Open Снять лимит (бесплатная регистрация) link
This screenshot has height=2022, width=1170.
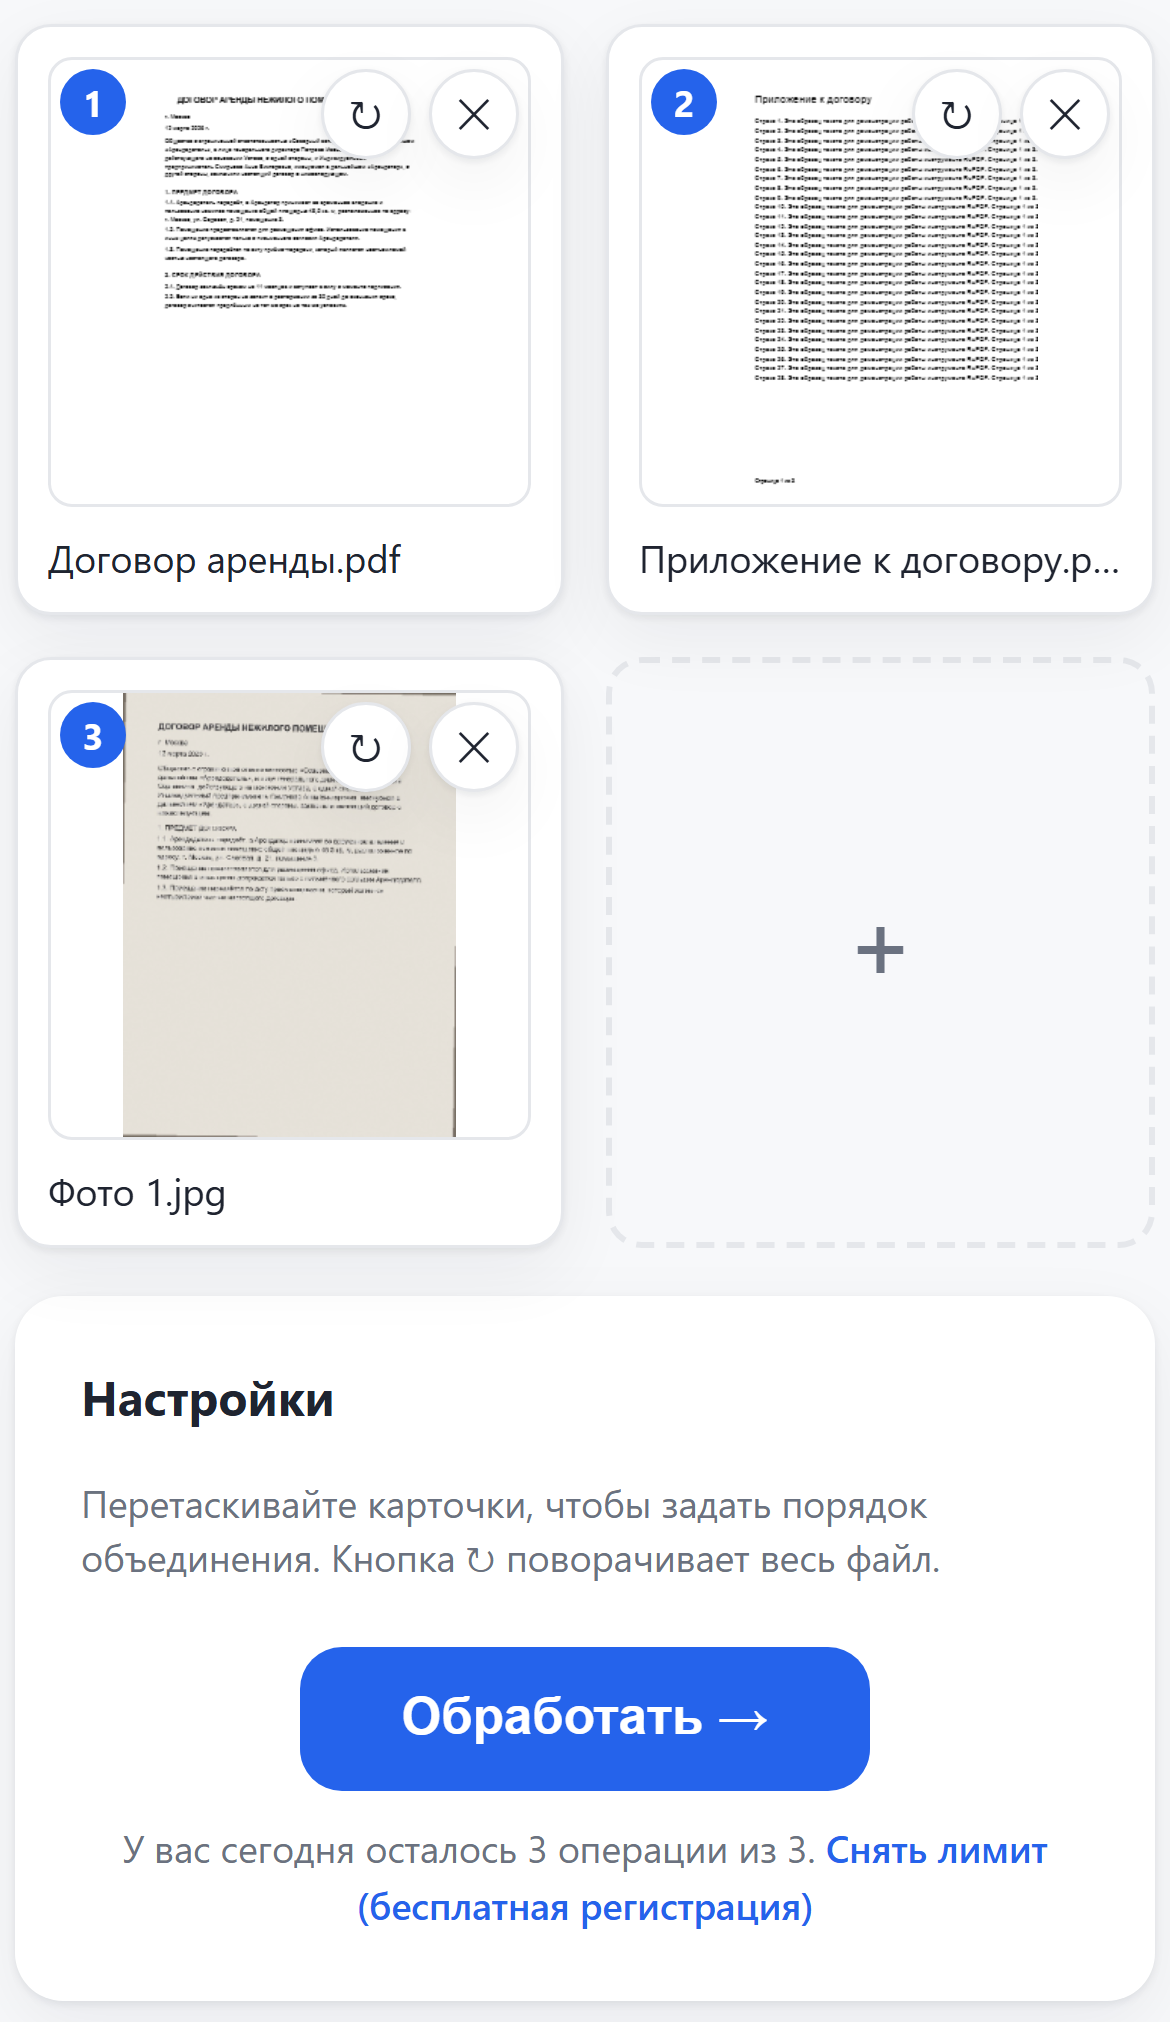[703, 1879]
